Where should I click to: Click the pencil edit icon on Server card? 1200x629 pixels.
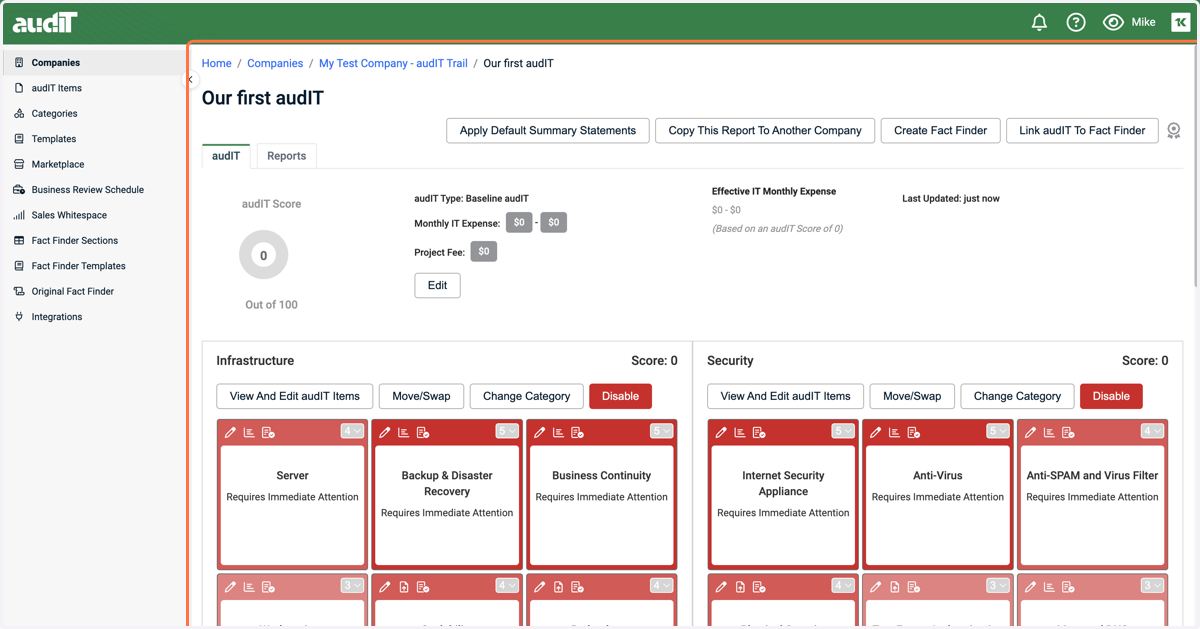tap(230, 432)
